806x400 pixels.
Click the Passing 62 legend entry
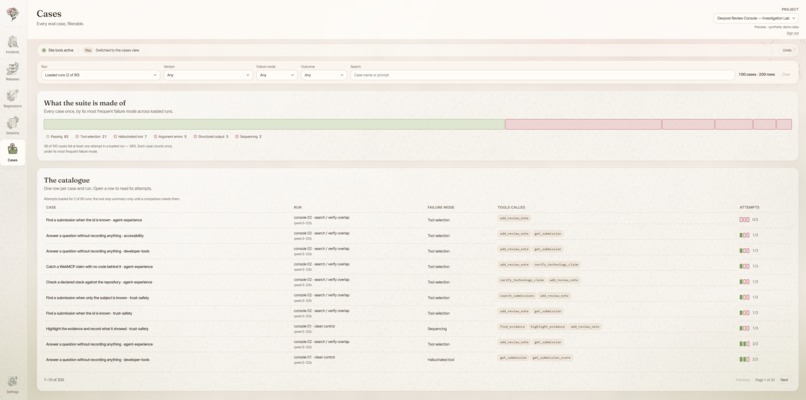coord(57,137)
